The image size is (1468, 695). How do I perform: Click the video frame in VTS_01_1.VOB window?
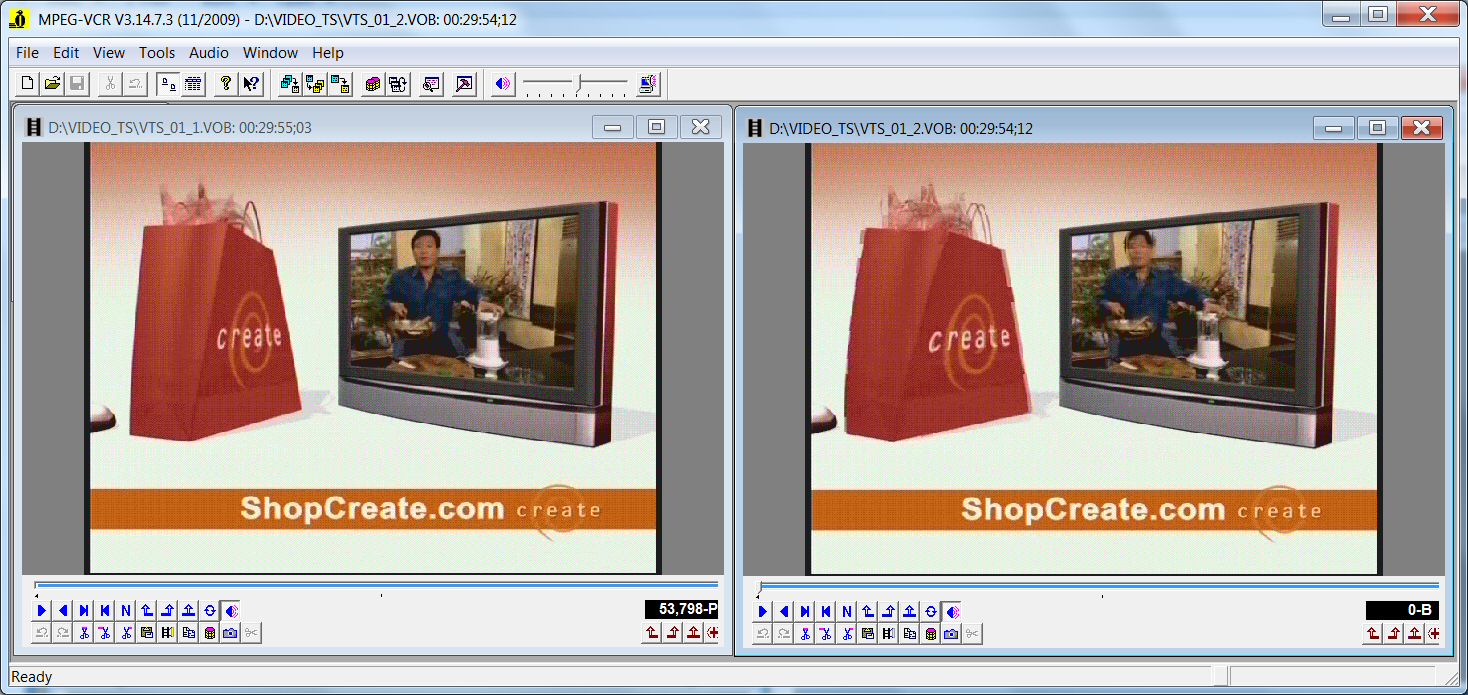click(x=374, y=358)
